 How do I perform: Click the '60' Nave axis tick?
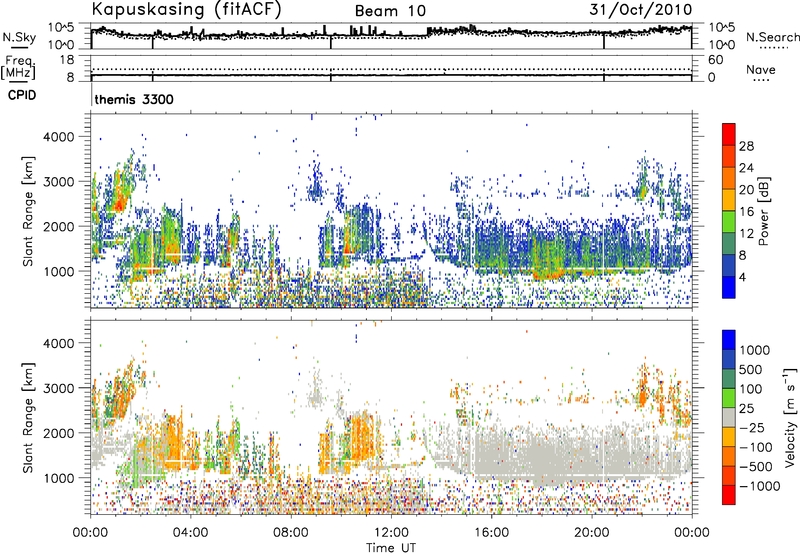point(715,60)
